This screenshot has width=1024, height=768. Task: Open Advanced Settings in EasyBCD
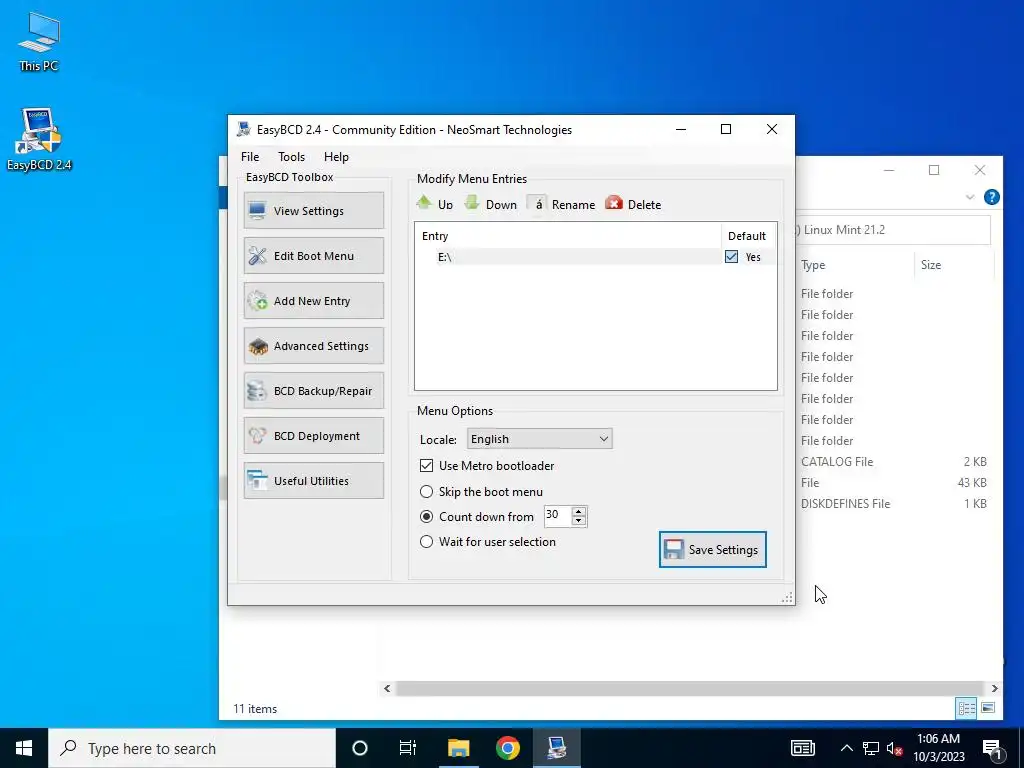tap(313, 345)
